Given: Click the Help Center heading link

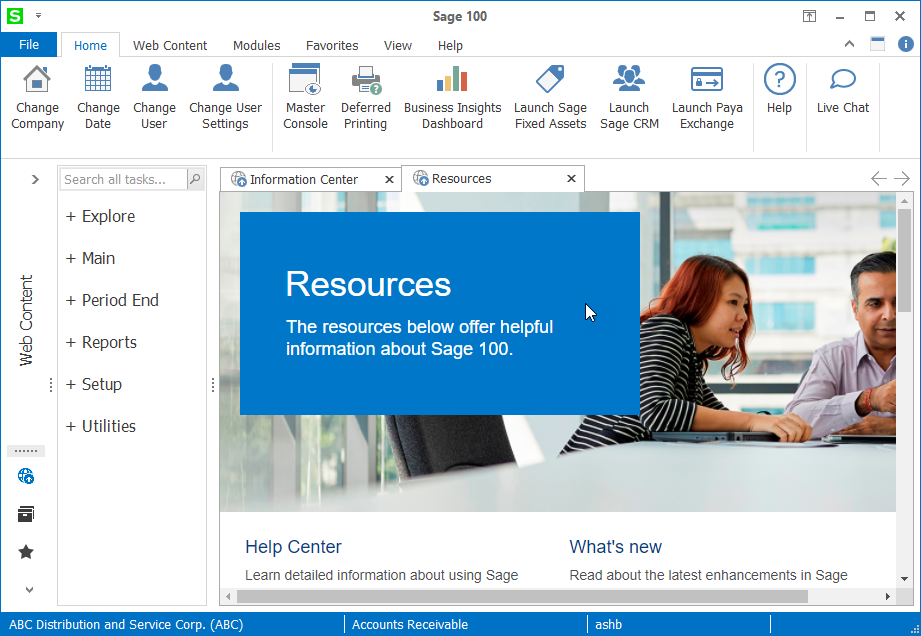Looking at the screenshot, I should (x=293, y=547).
